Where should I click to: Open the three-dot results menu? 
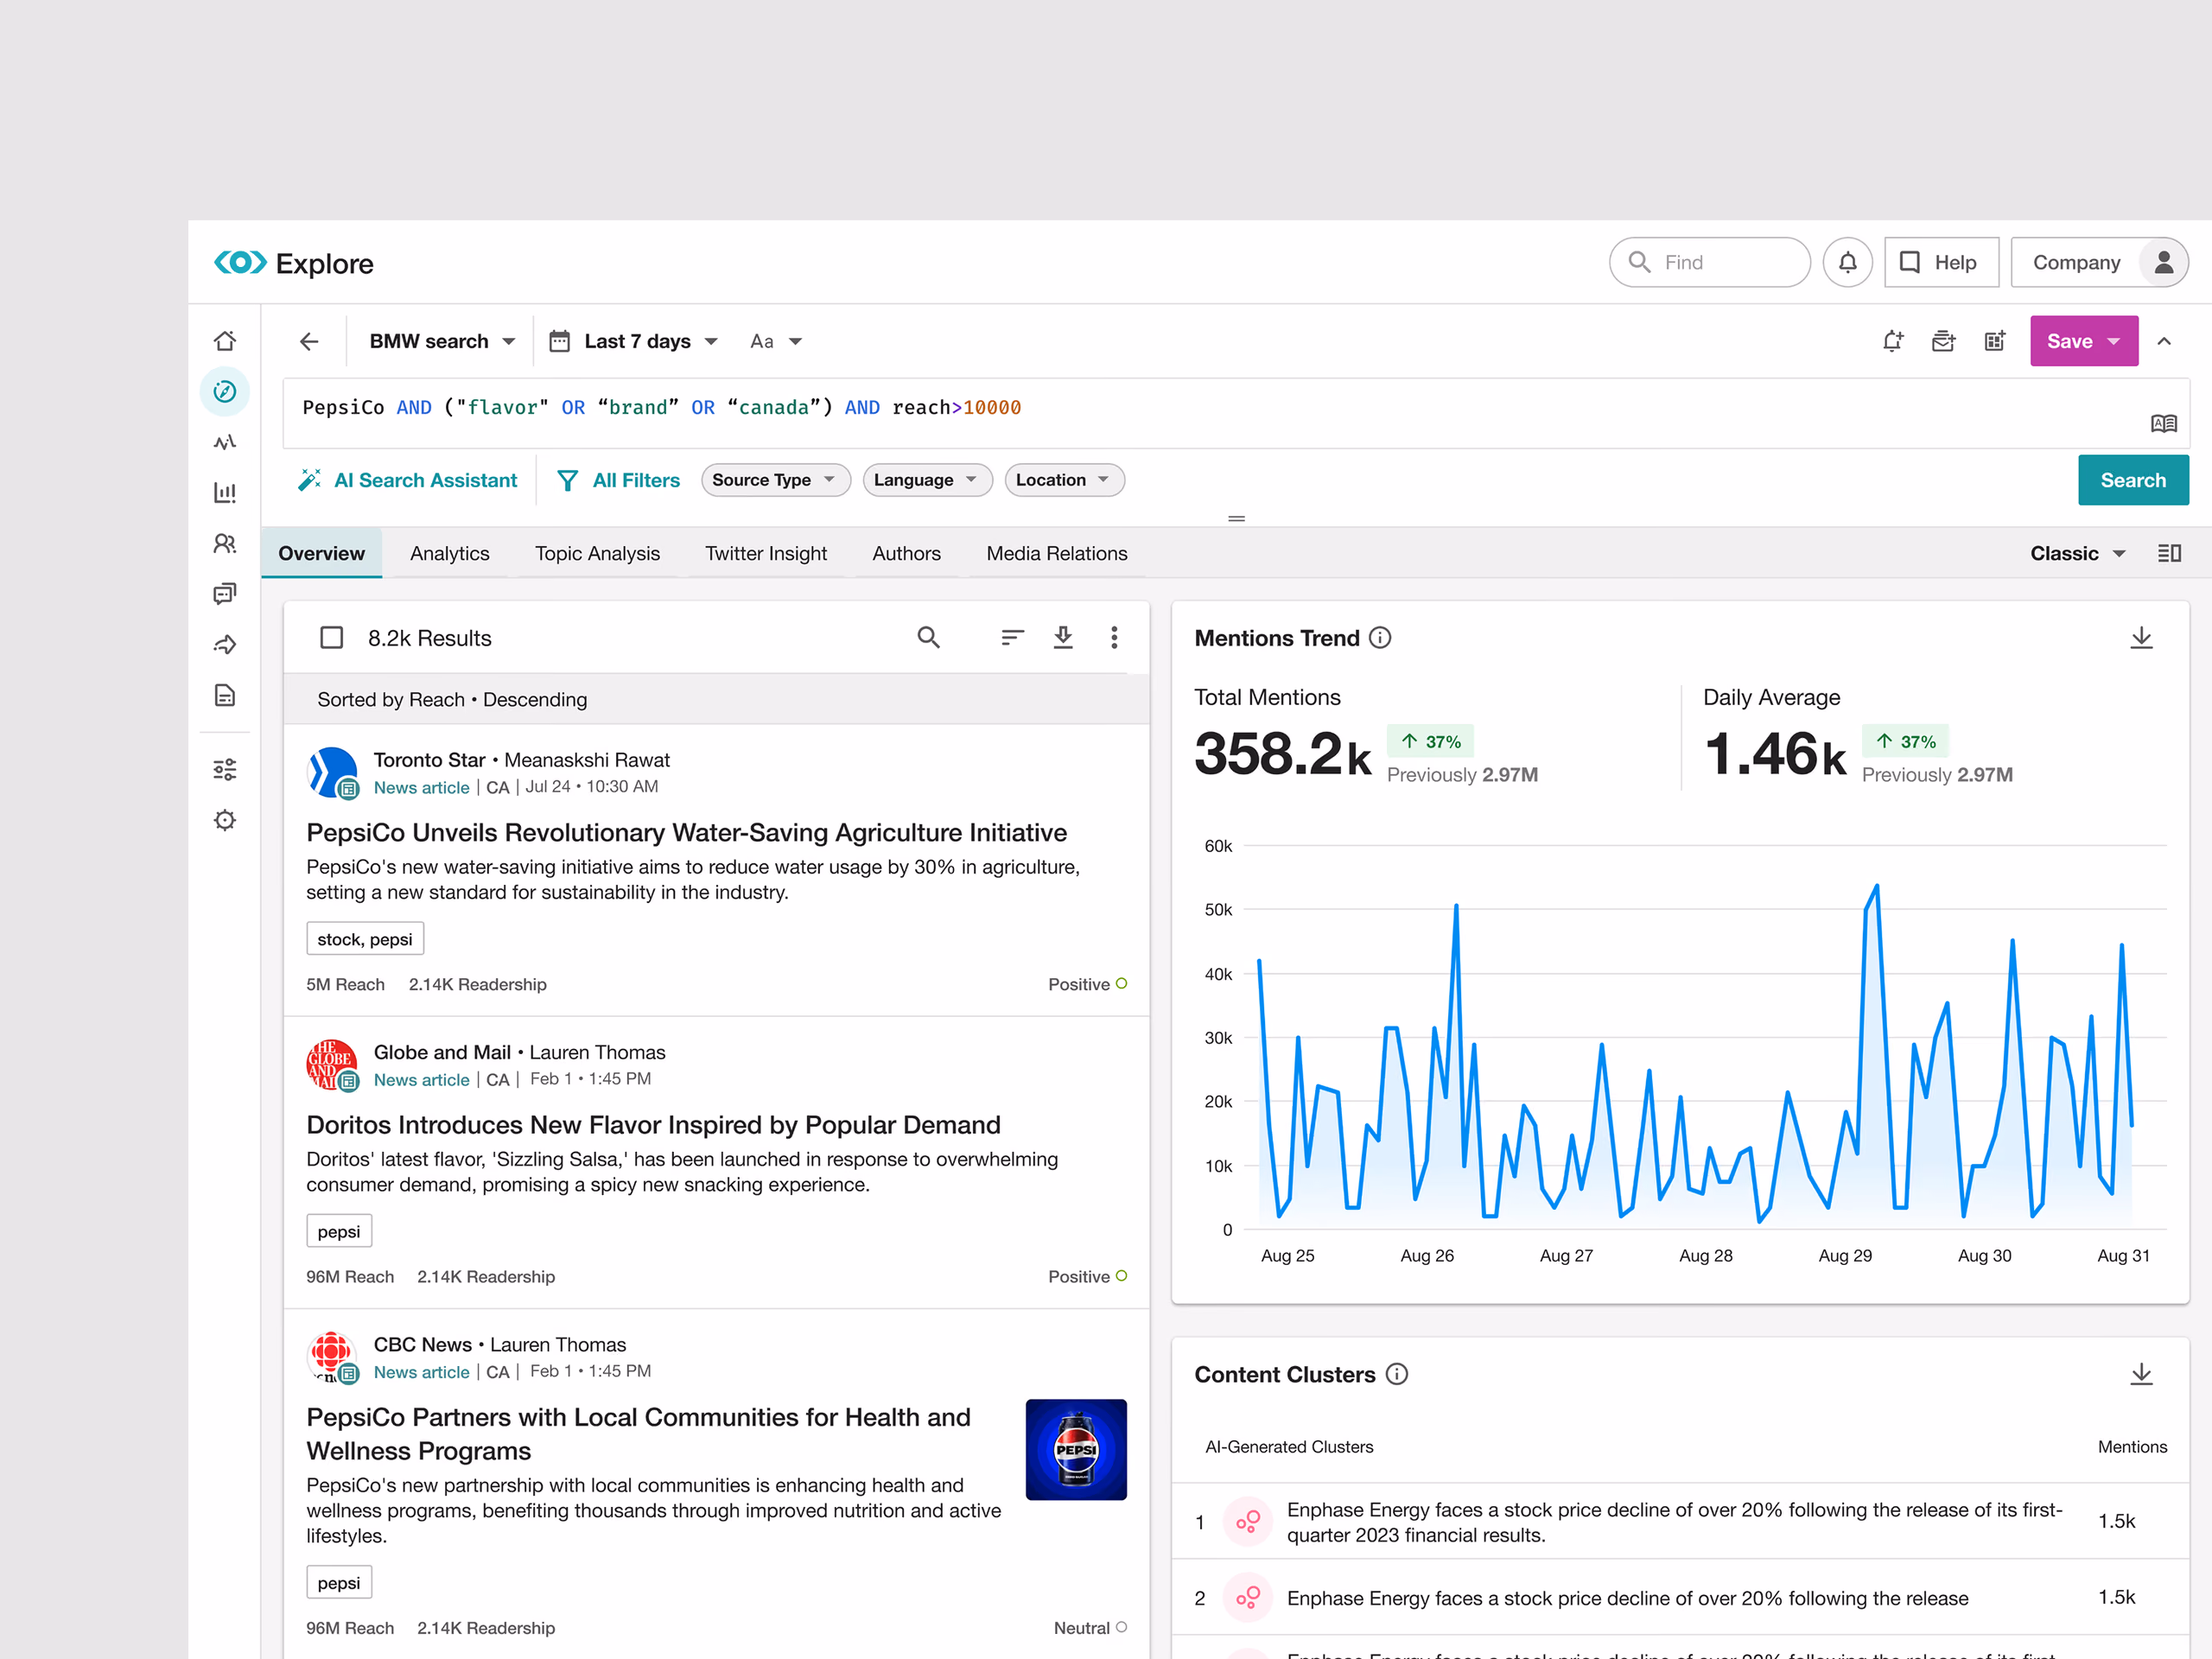coord(1114,637)
